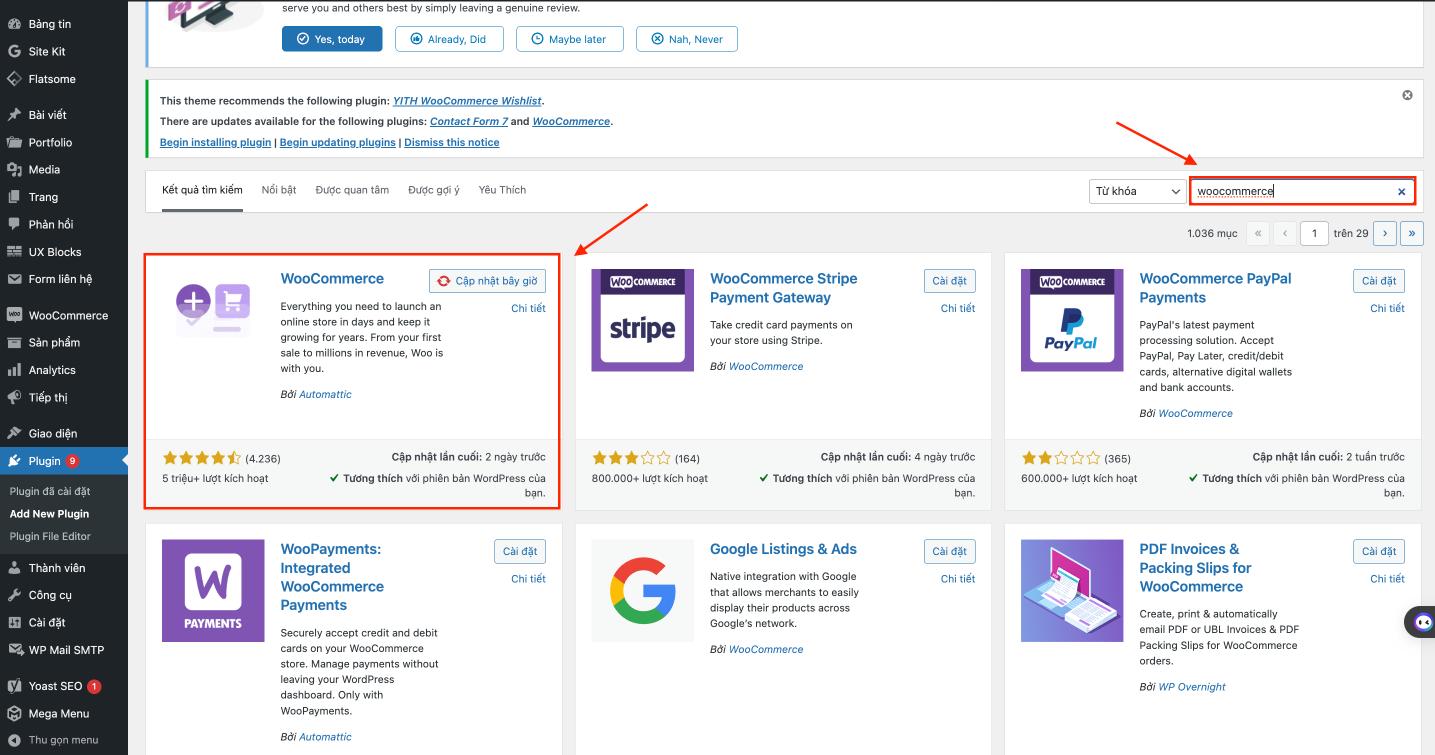The image size is (1435, 755).
Task: Open the Giao diện appearance brush icon
Action: pos(14,433)
